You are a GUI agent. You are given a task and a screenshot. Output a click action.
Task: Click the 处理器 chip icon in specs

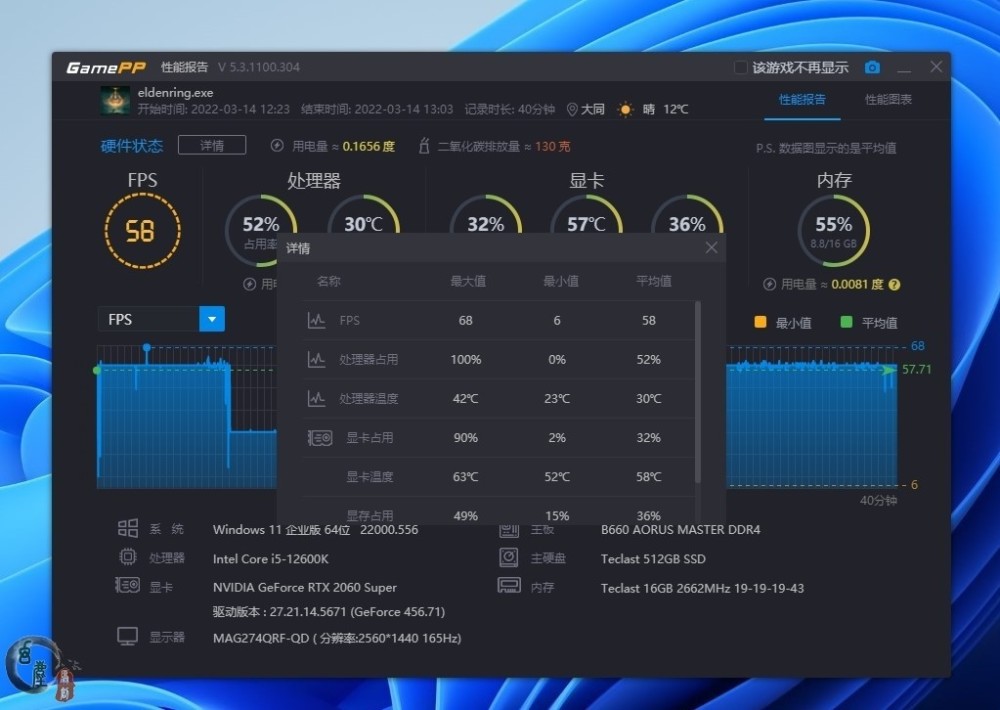[x=128, y=557]
